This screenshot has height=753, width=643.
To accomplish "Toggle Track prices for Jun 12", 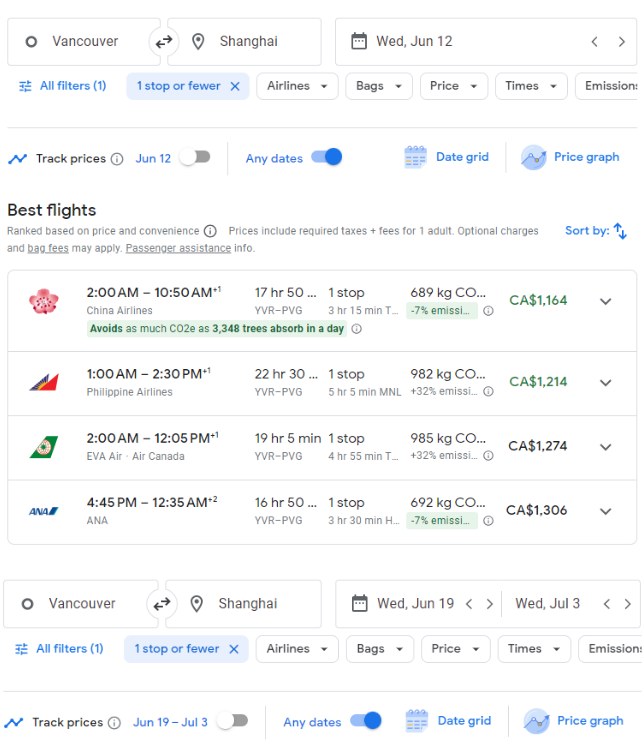I will 195,157.
